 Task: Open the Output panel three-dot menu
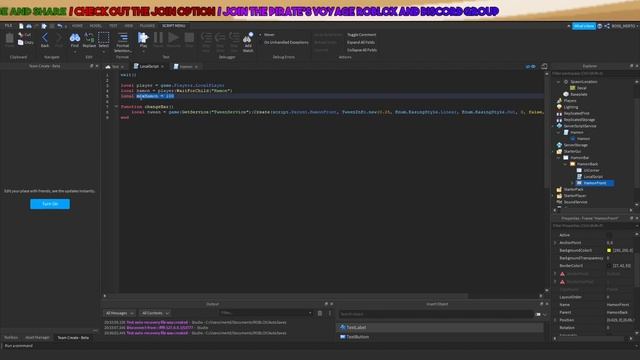tap(330, 313)
